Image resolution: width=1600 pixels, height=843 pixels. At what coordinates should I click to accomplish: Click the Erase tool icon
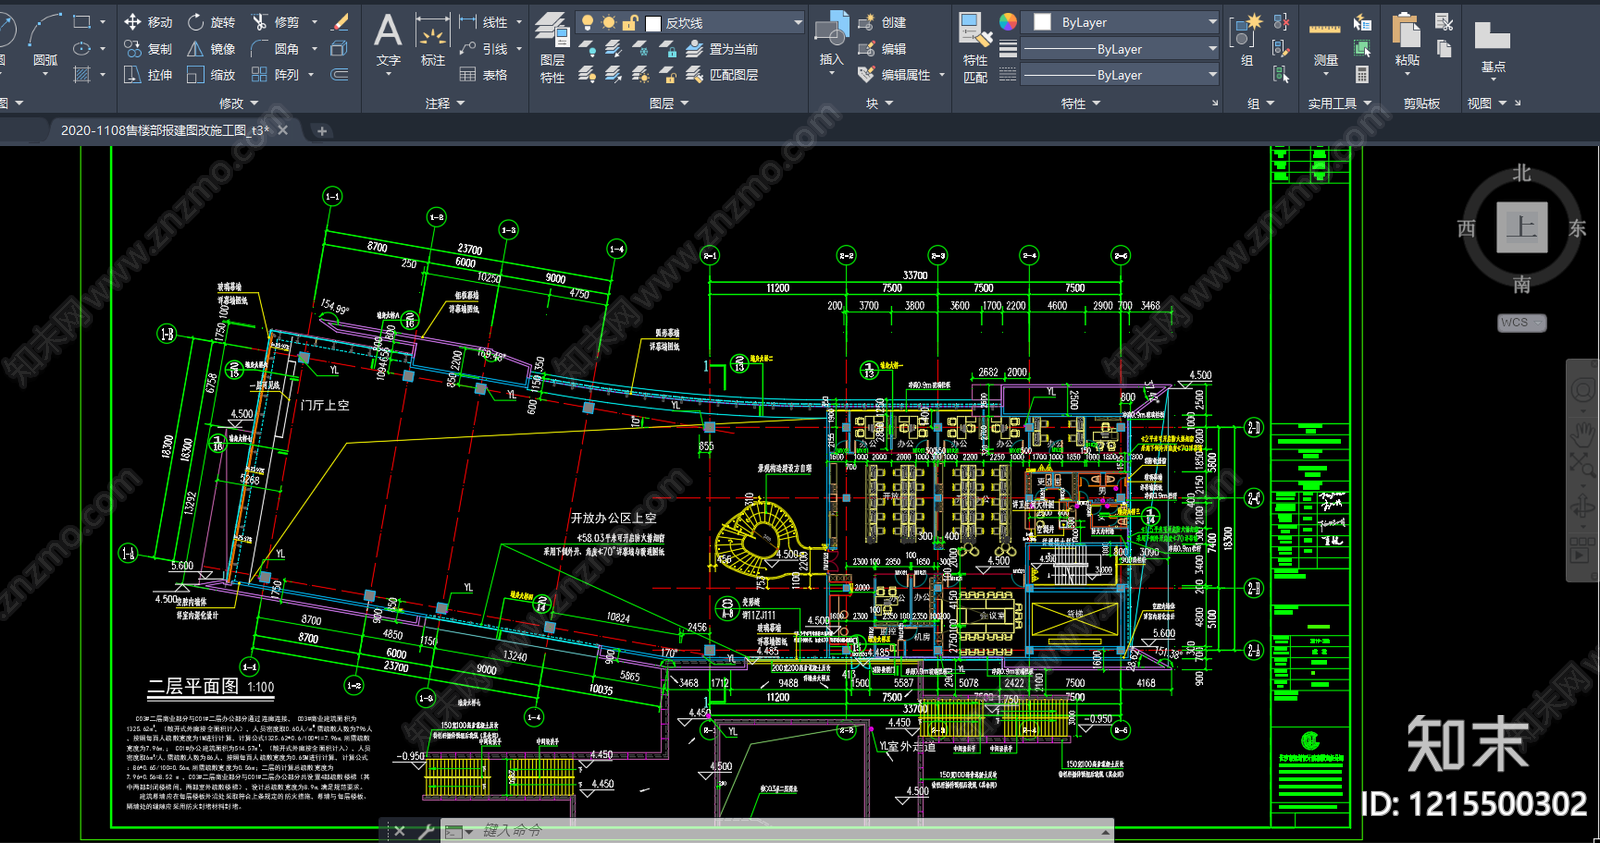(x=340, y=22)
